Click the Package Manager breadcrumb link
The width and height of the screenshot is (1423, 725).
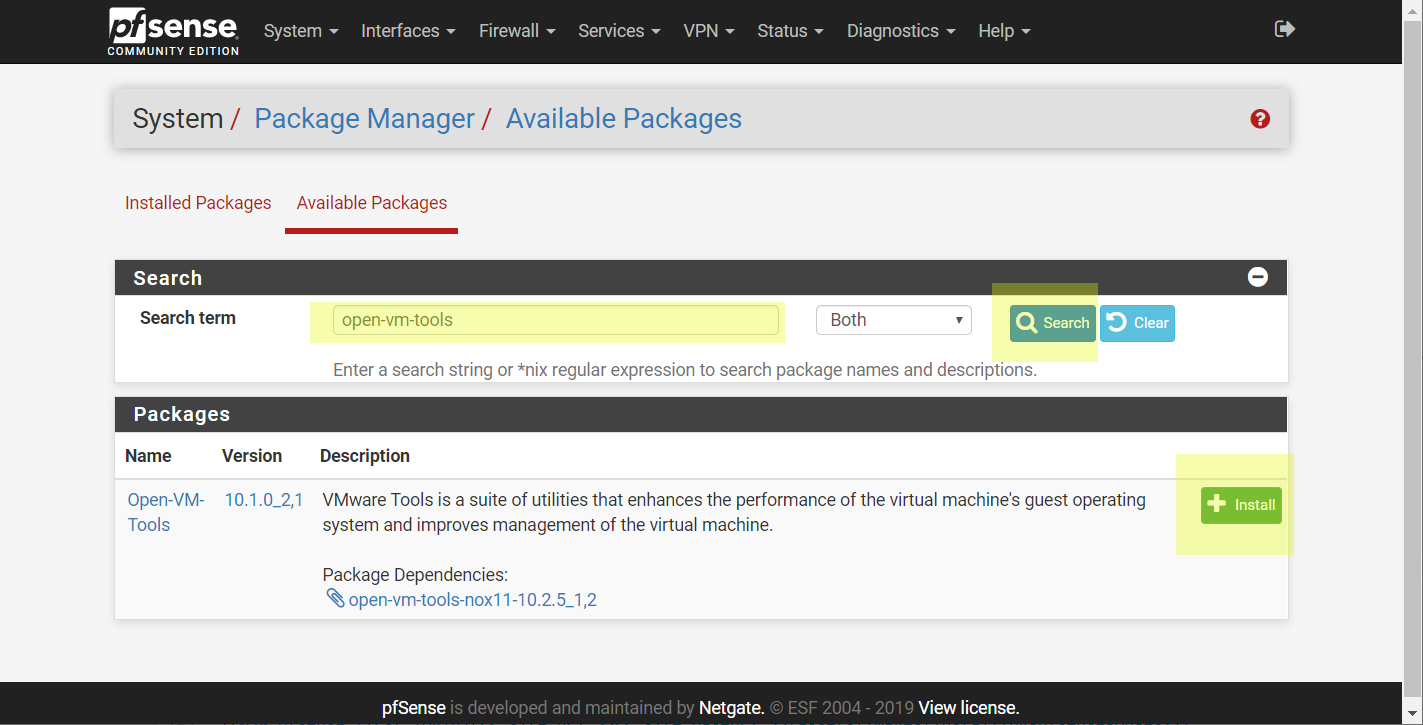365,118
